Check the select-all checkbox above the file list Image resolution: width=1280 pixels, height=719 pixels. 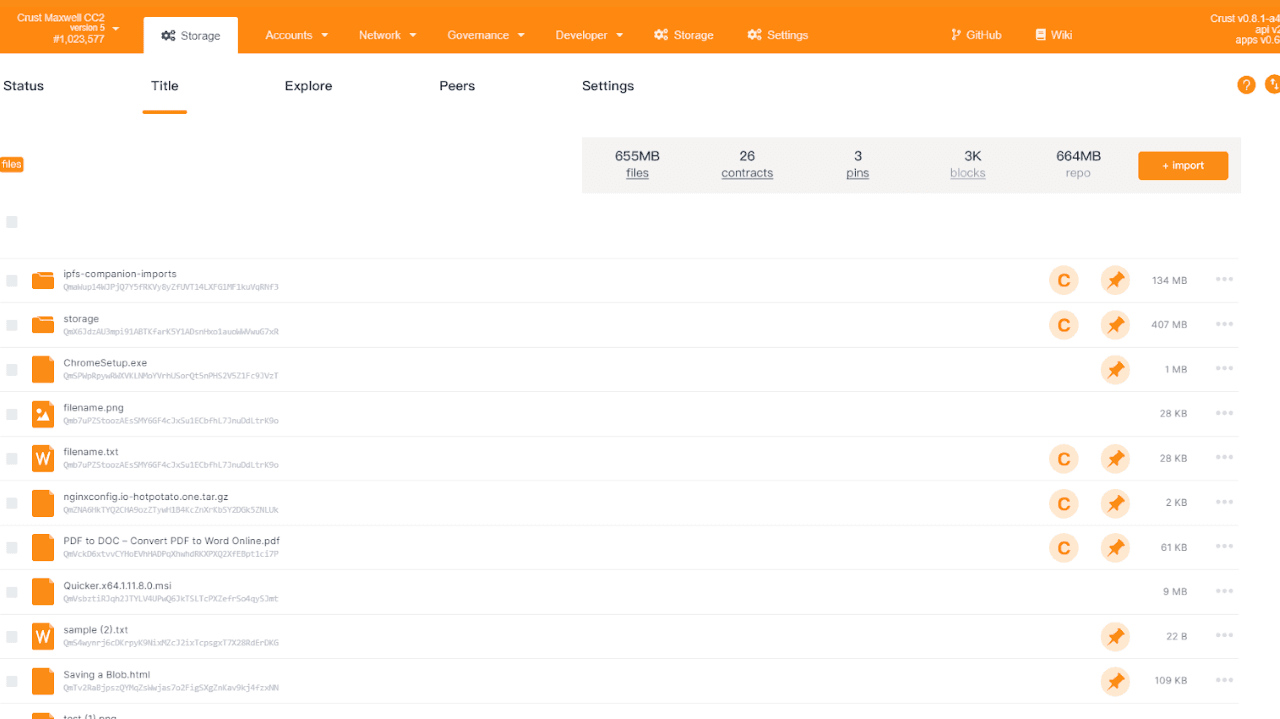click(x=11, y=222)
